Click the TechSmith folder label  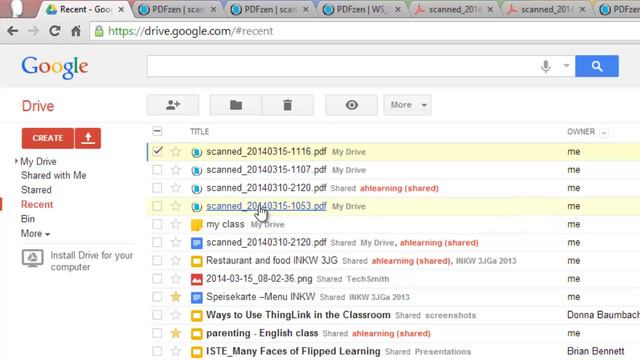[368, 279]
